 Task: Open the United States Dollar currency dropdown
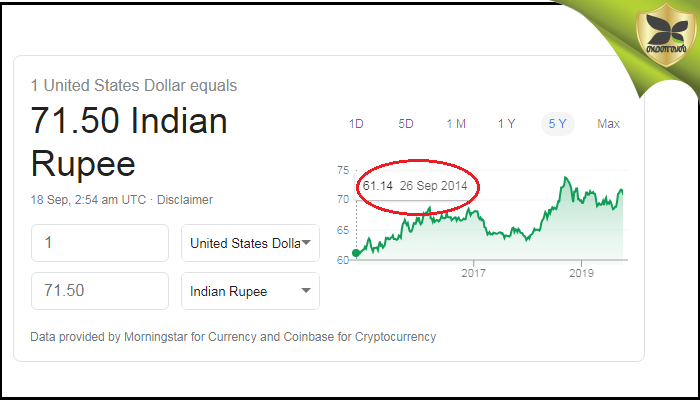click(250, 243)
